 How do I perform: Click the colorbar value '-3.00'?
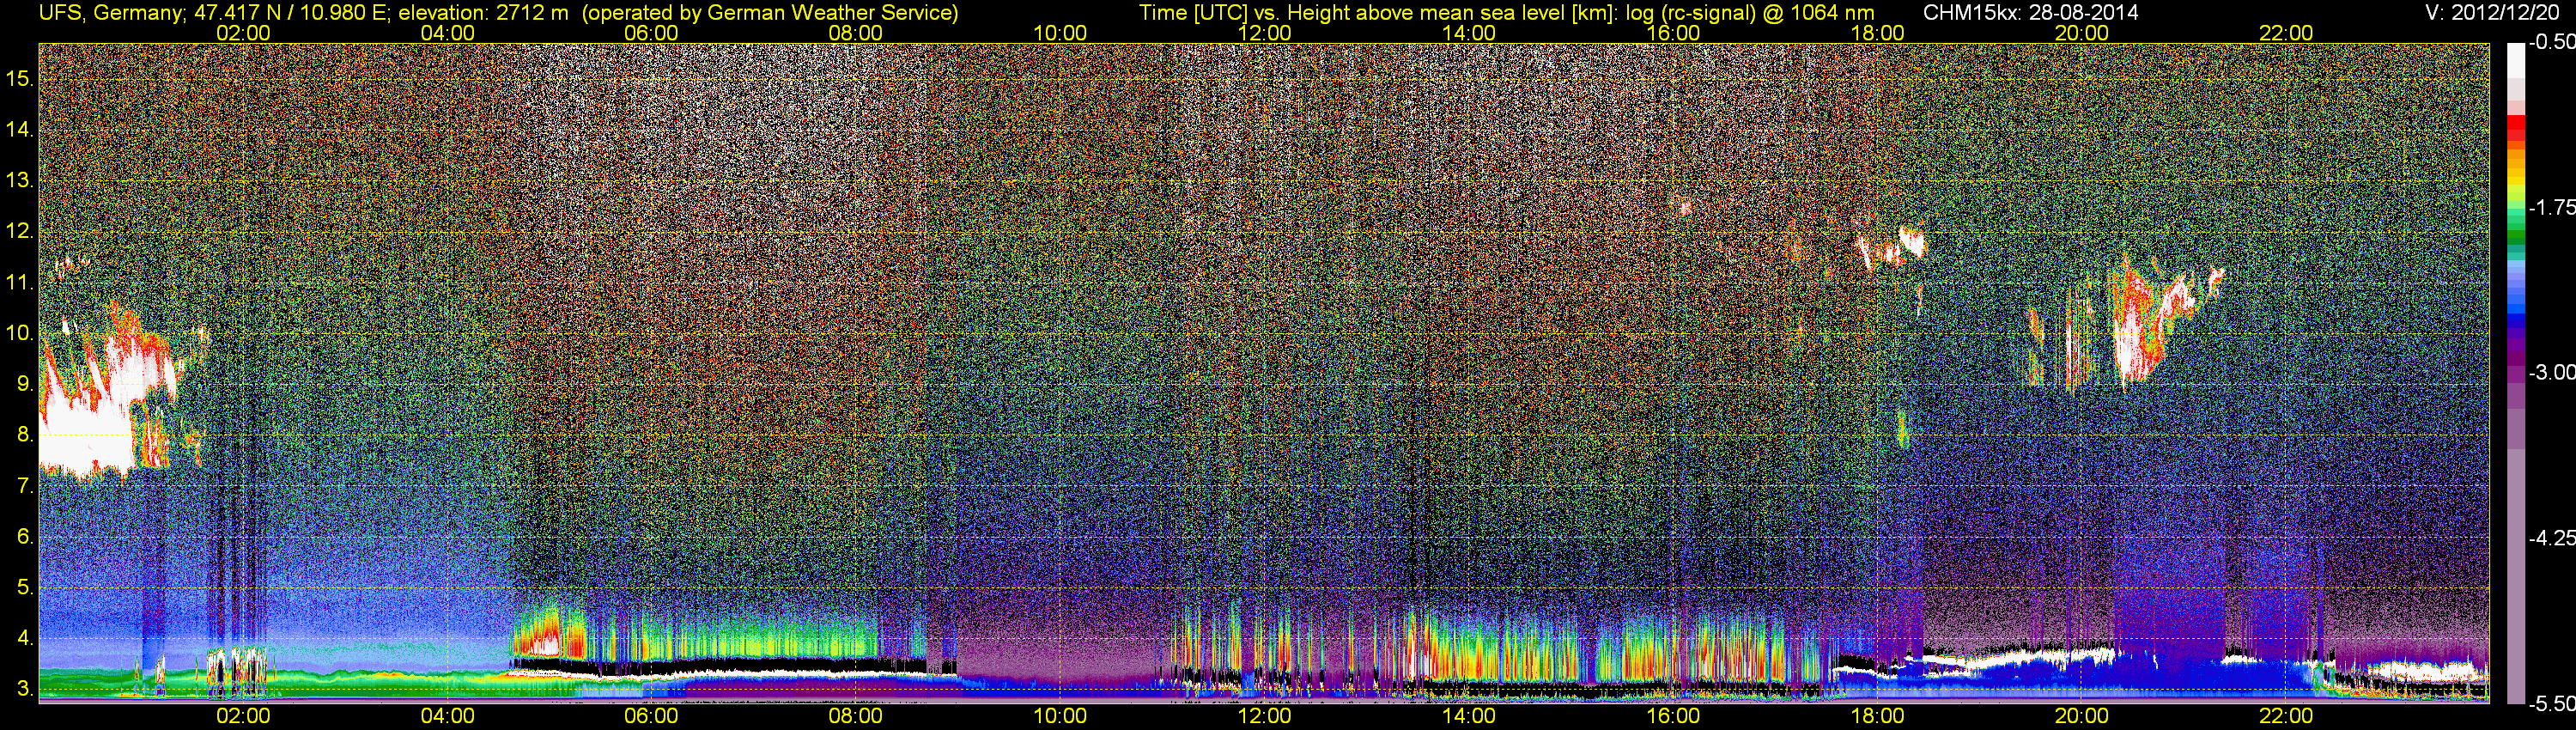pos(2551,372)
